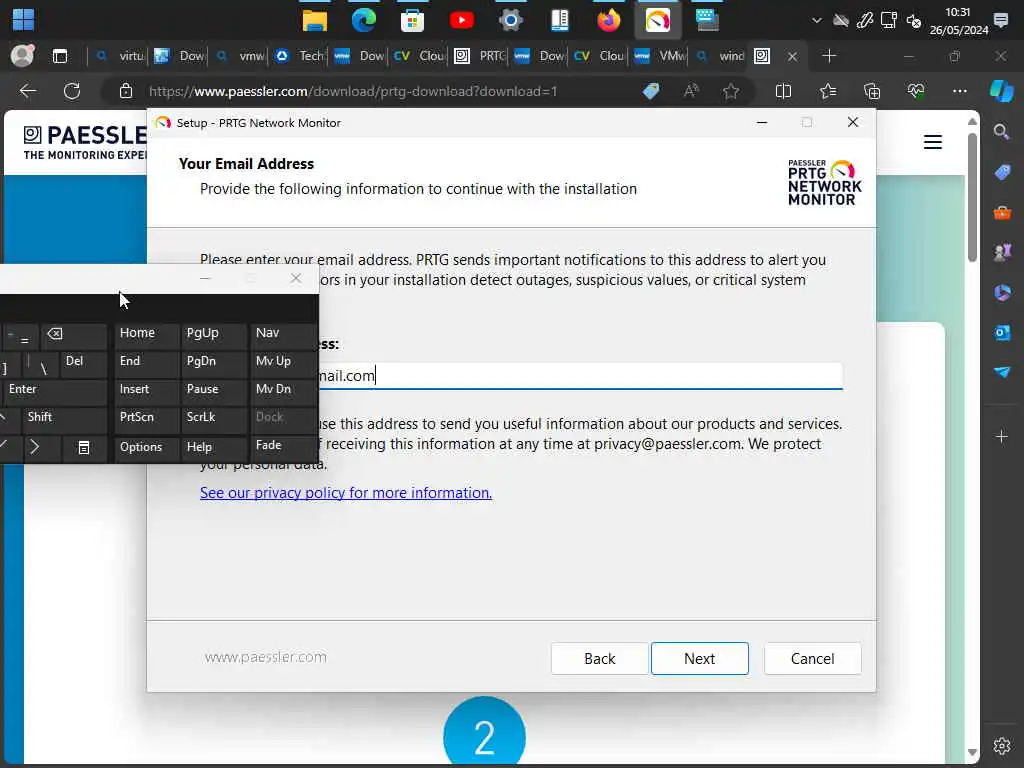Open sidebar Microsoft 365 icon
Image resolution: width=1024 pixels, height=768 pixels.
(1002, 293)
